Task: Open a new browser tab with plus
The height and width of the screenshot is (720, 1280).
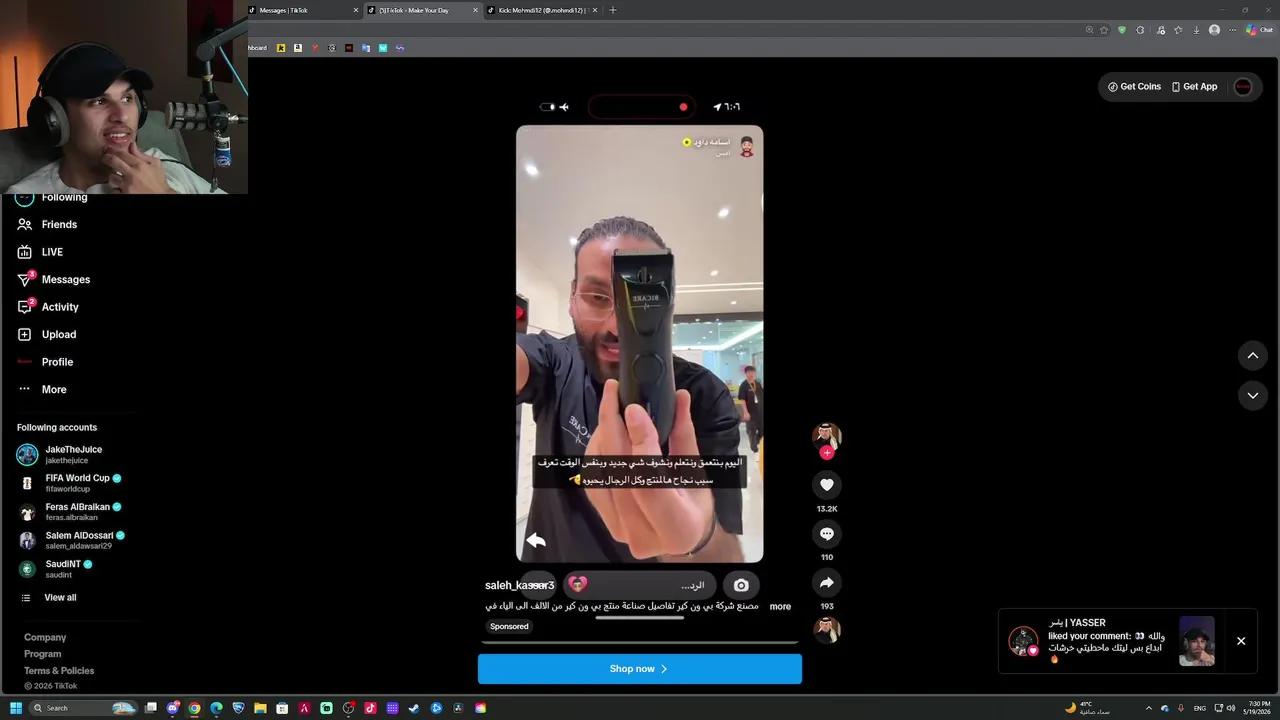Action: [x=613, y=10]
